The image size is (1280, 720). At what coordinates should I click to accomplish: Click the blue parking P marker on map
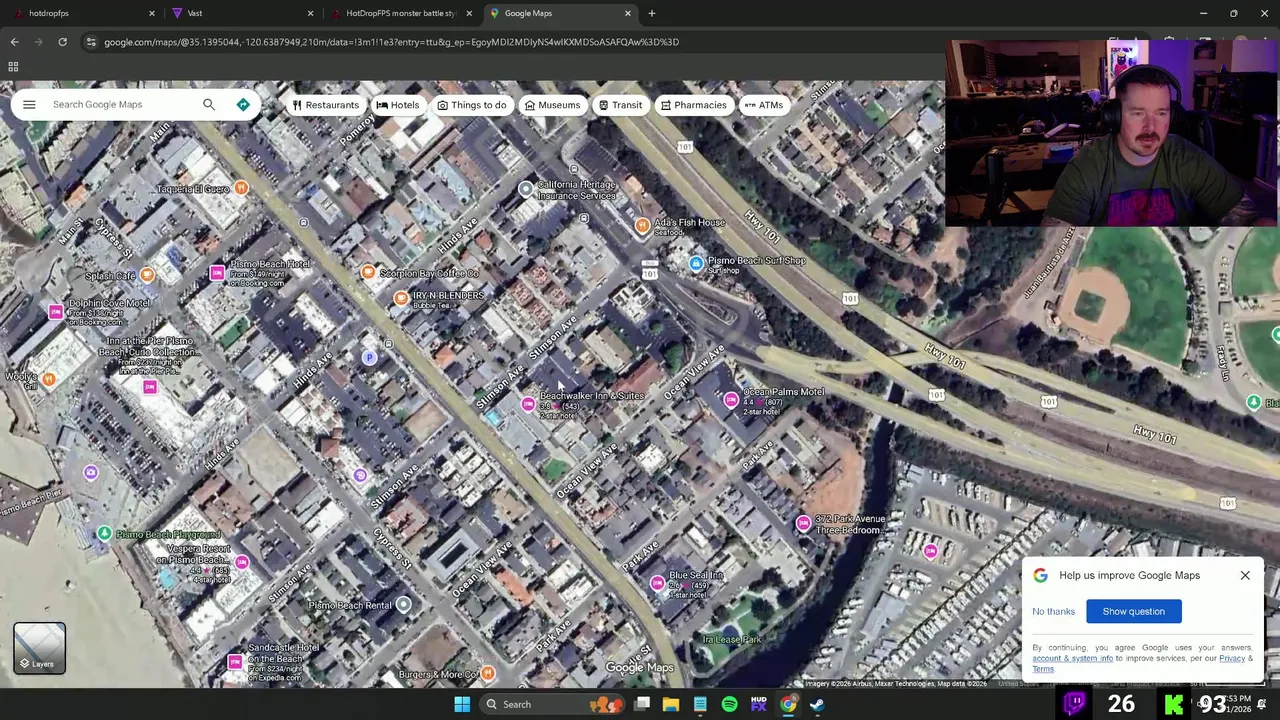[x=369, y=357]
